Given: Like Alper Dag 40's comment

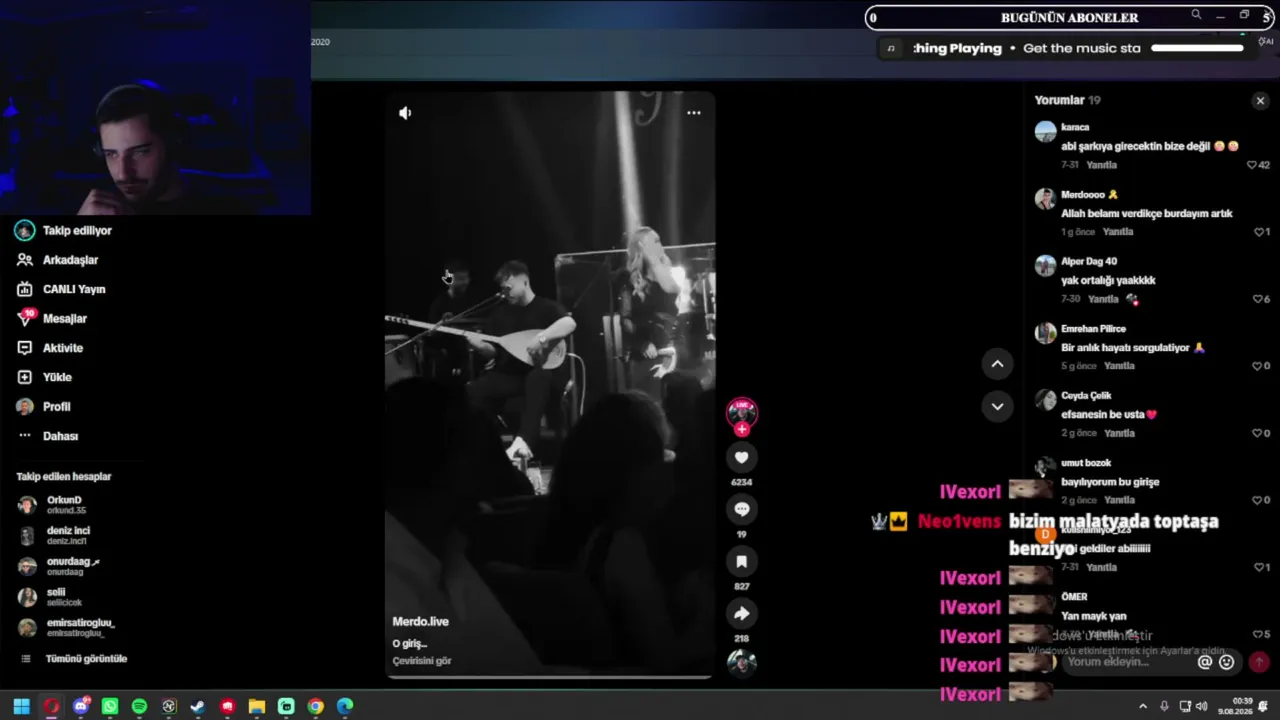Looking at the screenshot, I should [1259, 299].
